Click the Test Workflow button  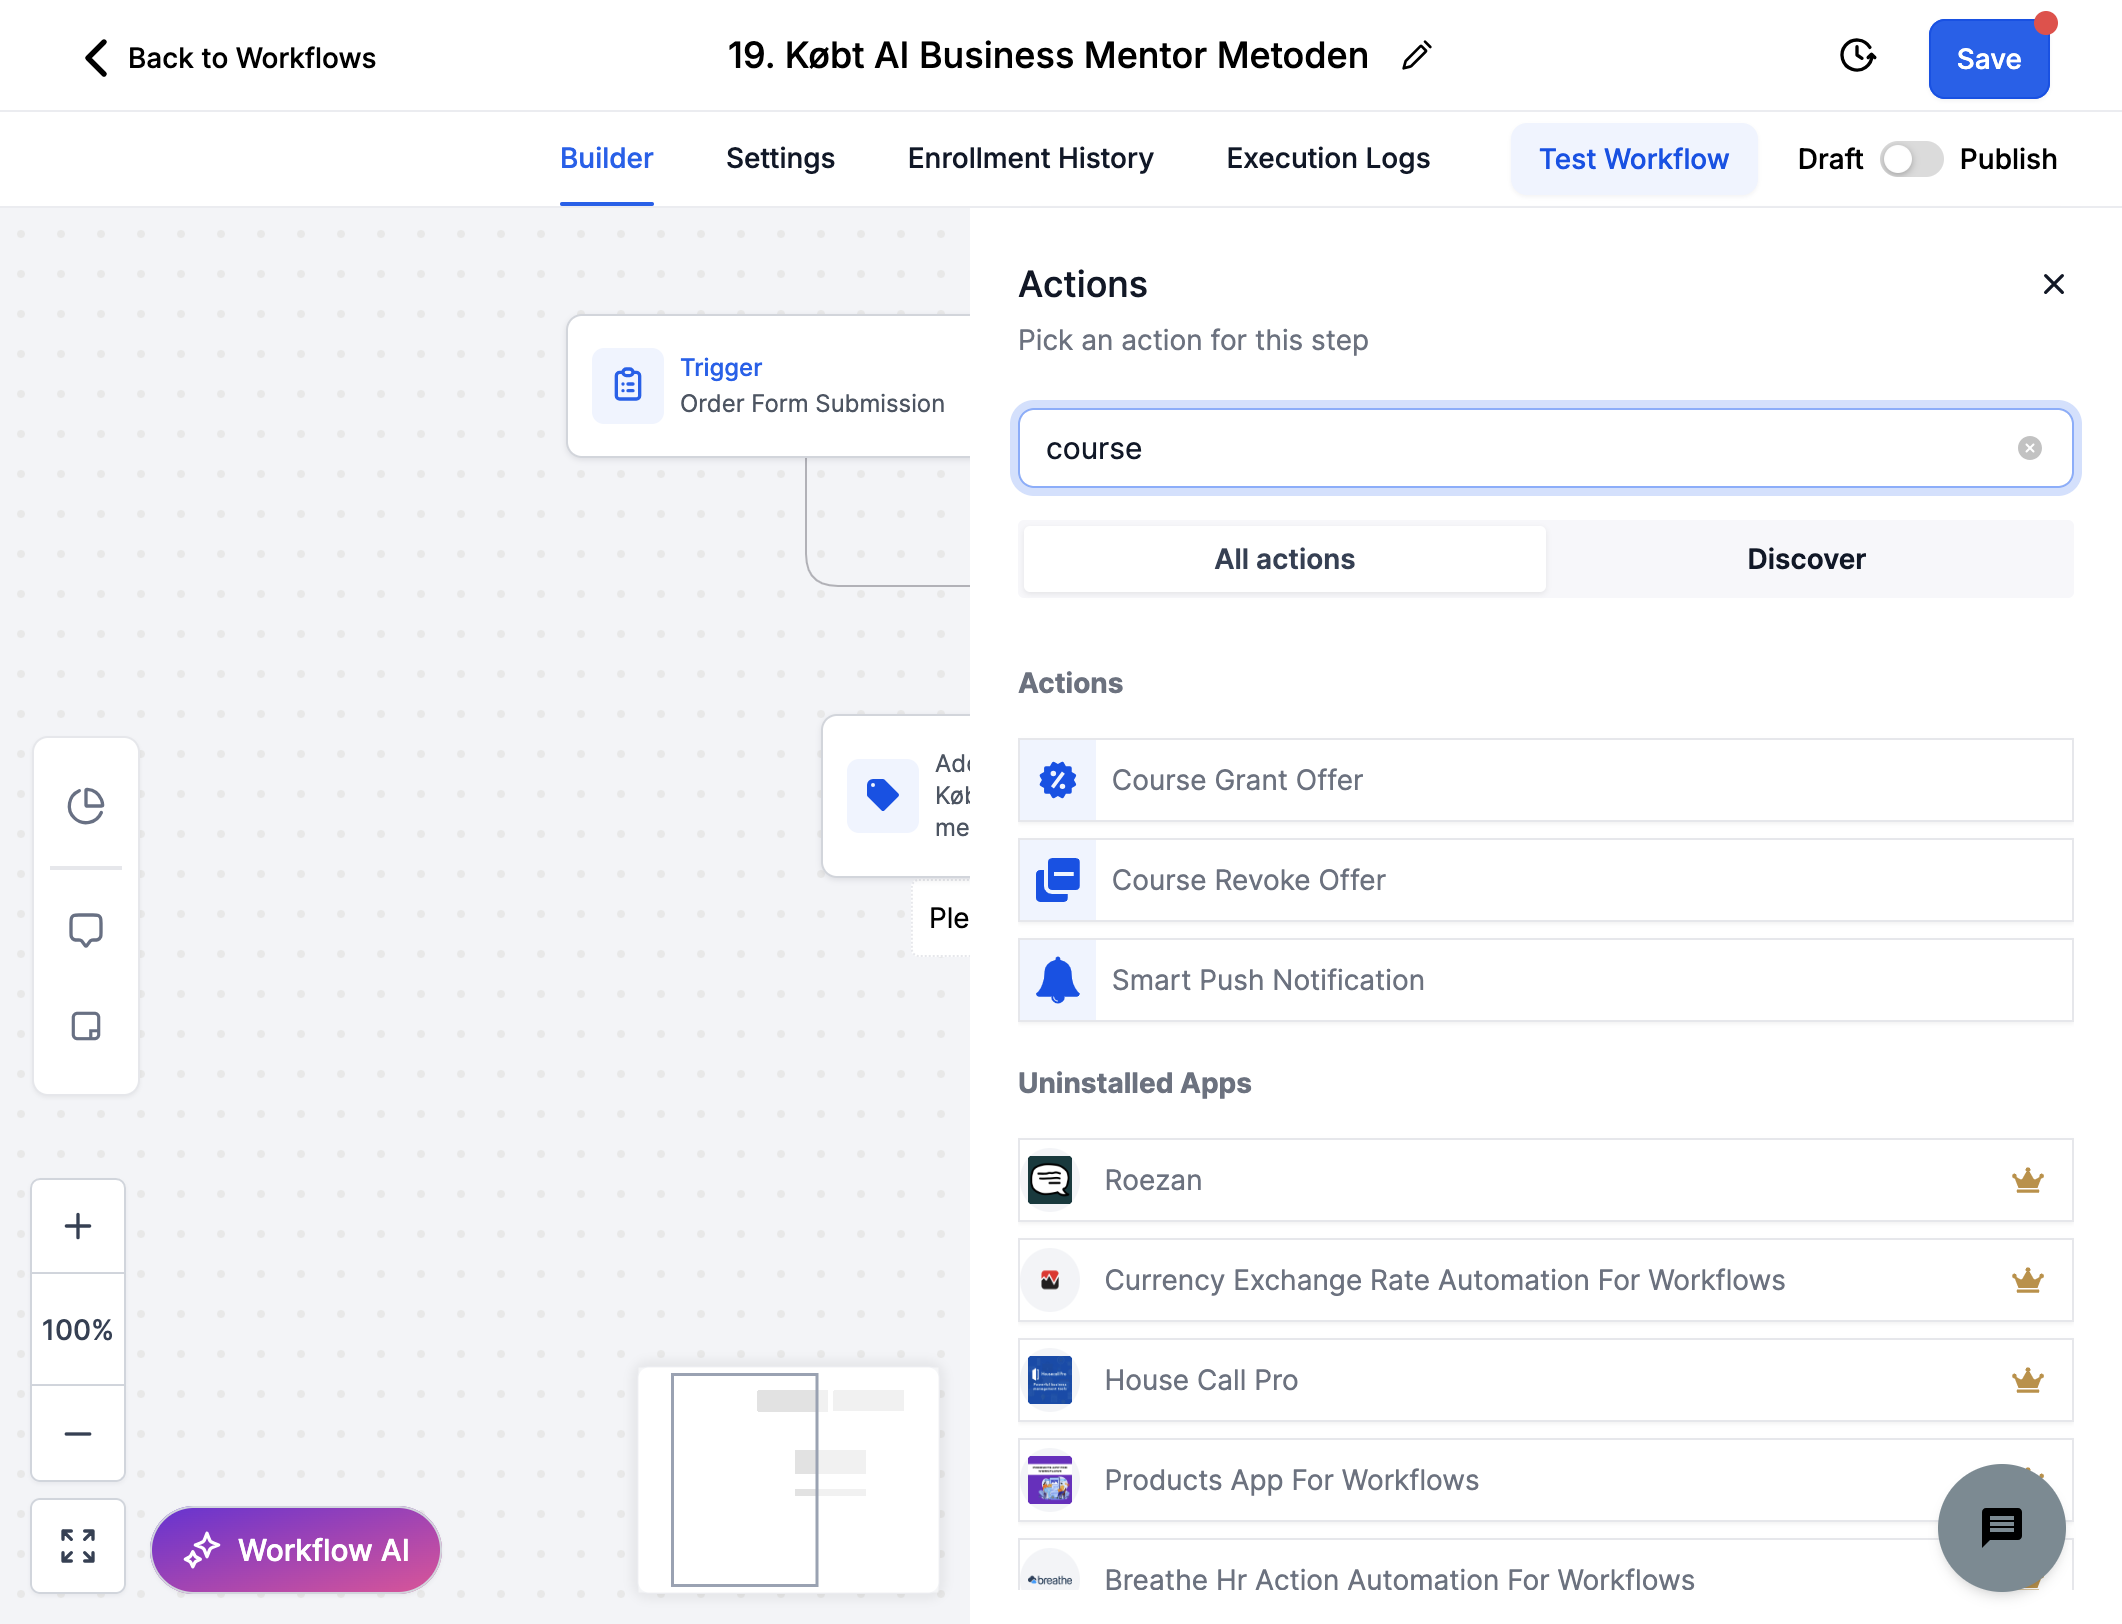1633,159
